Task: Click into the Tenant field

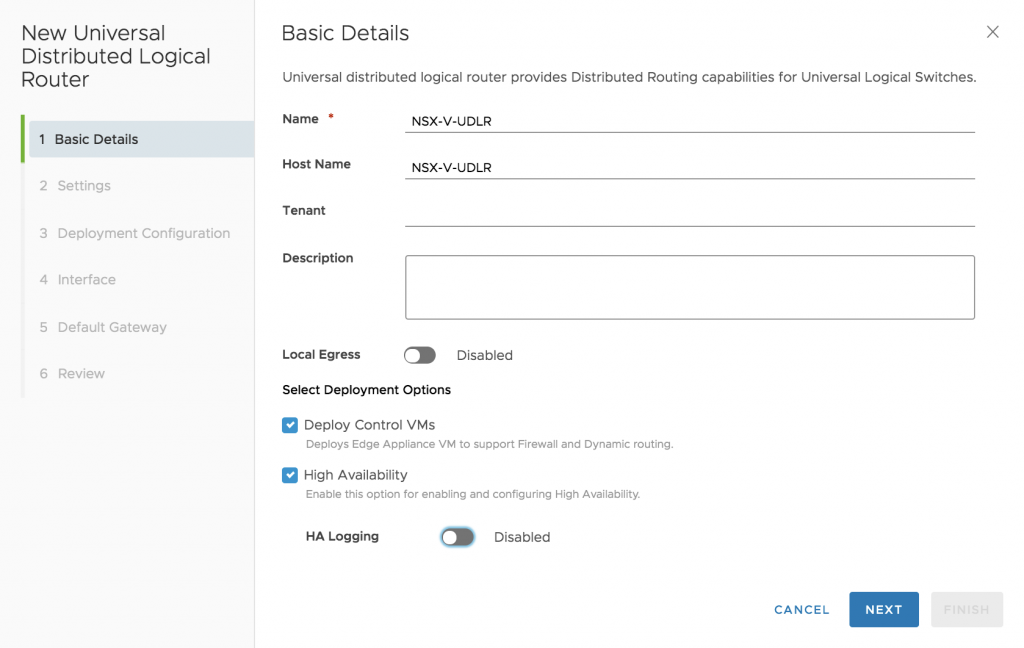Action: click(690, 214)
